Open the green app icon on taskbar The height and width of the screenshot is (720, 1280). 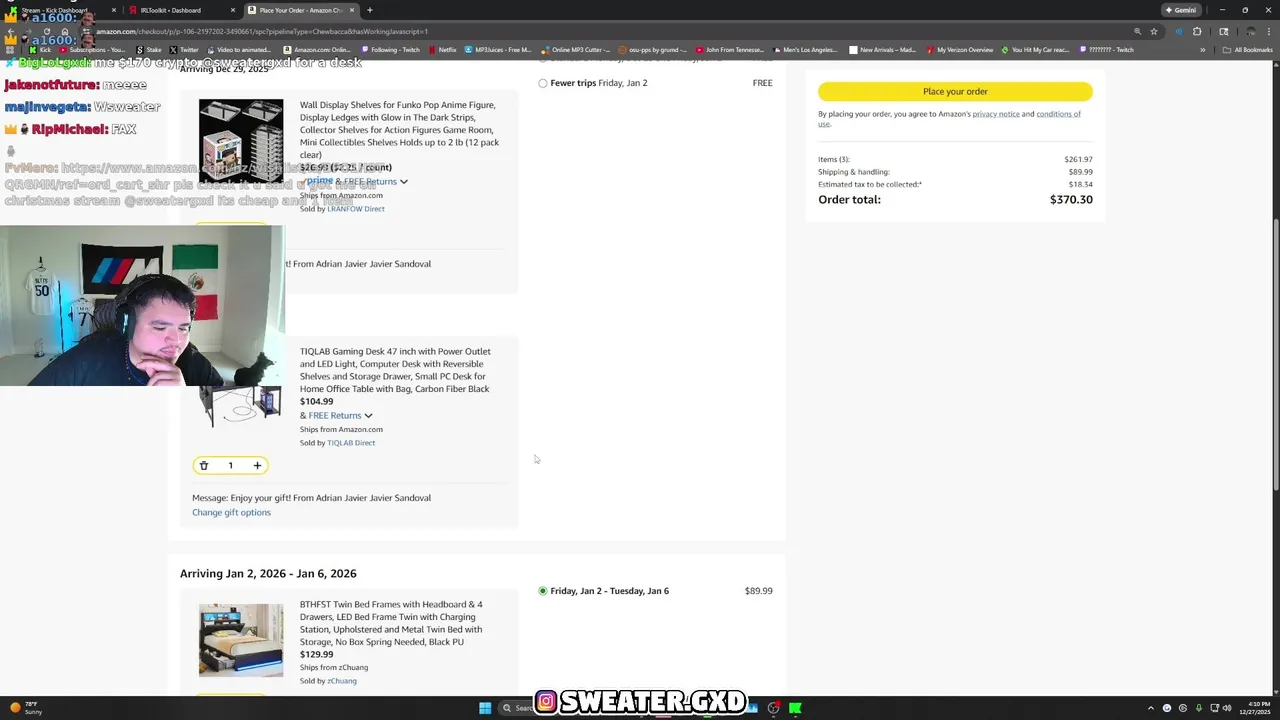pyautogui.click(x=795, y=708)
